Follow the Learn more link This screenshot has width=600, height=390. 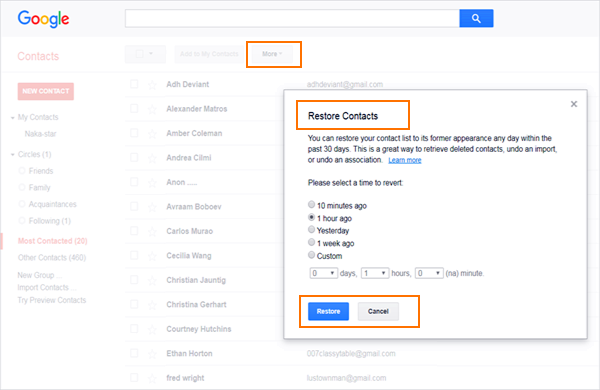tap(405, 160)
